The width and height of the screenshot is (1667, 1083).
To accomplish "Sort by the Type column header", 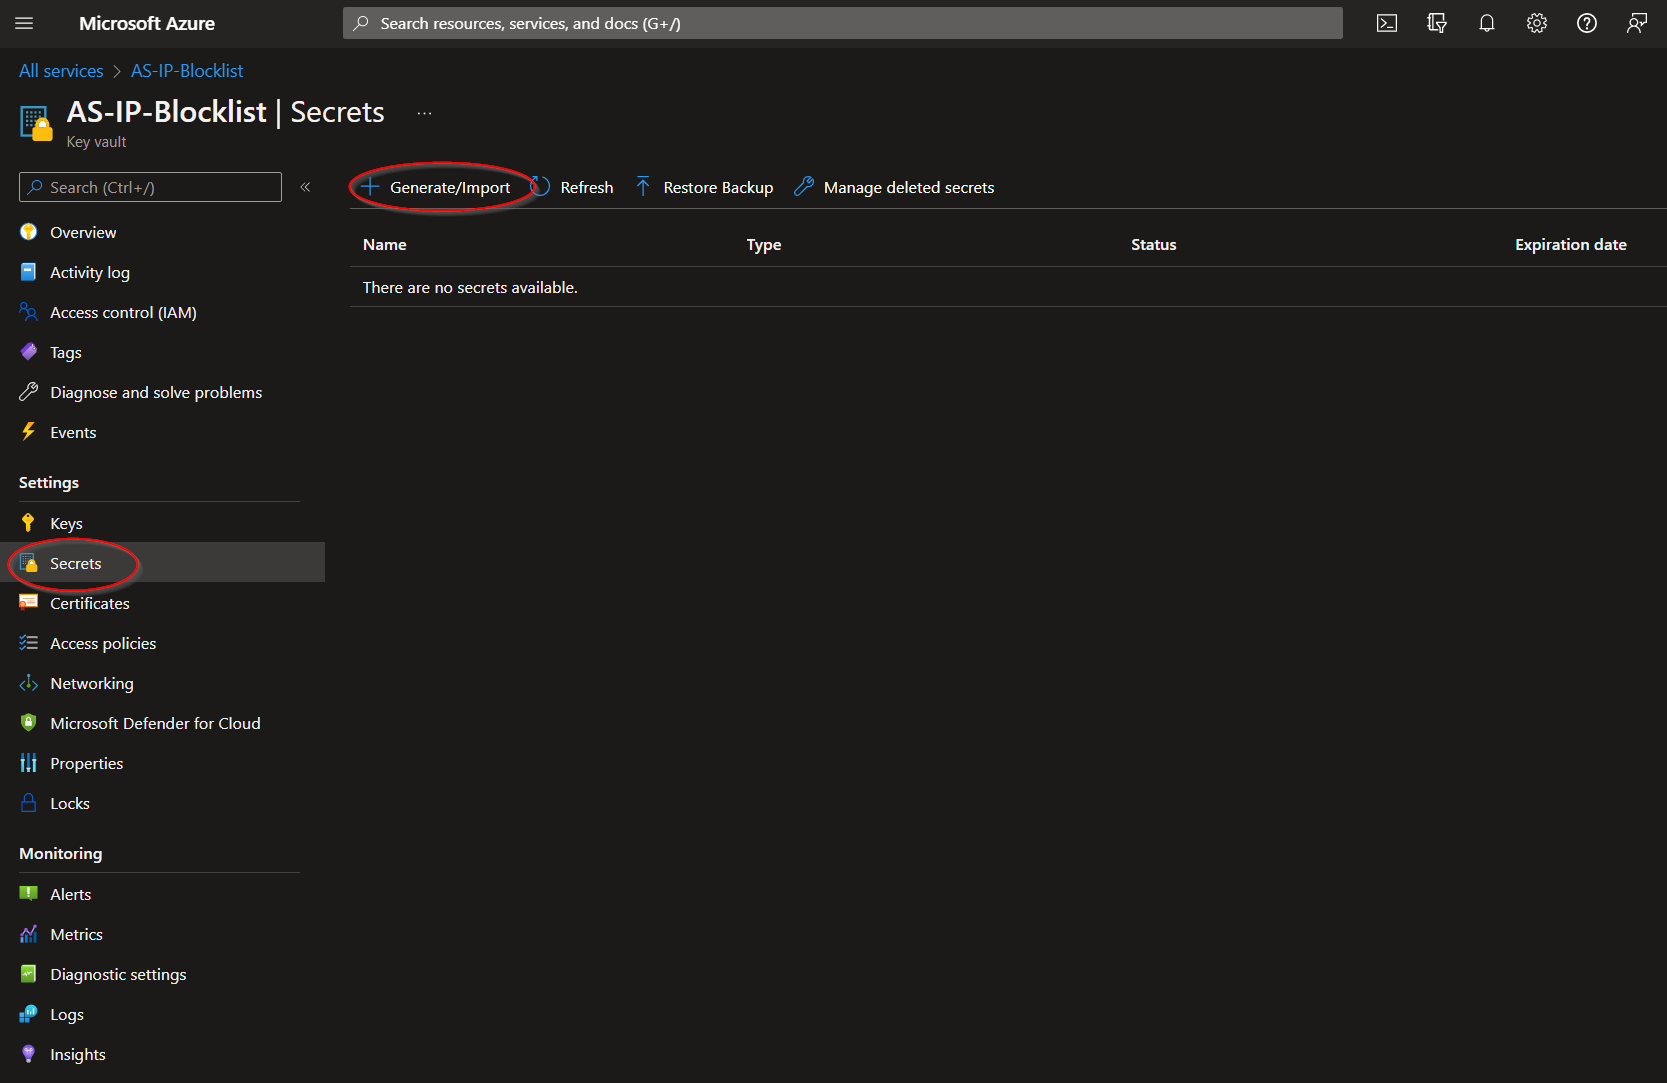I will coord(764,244).
